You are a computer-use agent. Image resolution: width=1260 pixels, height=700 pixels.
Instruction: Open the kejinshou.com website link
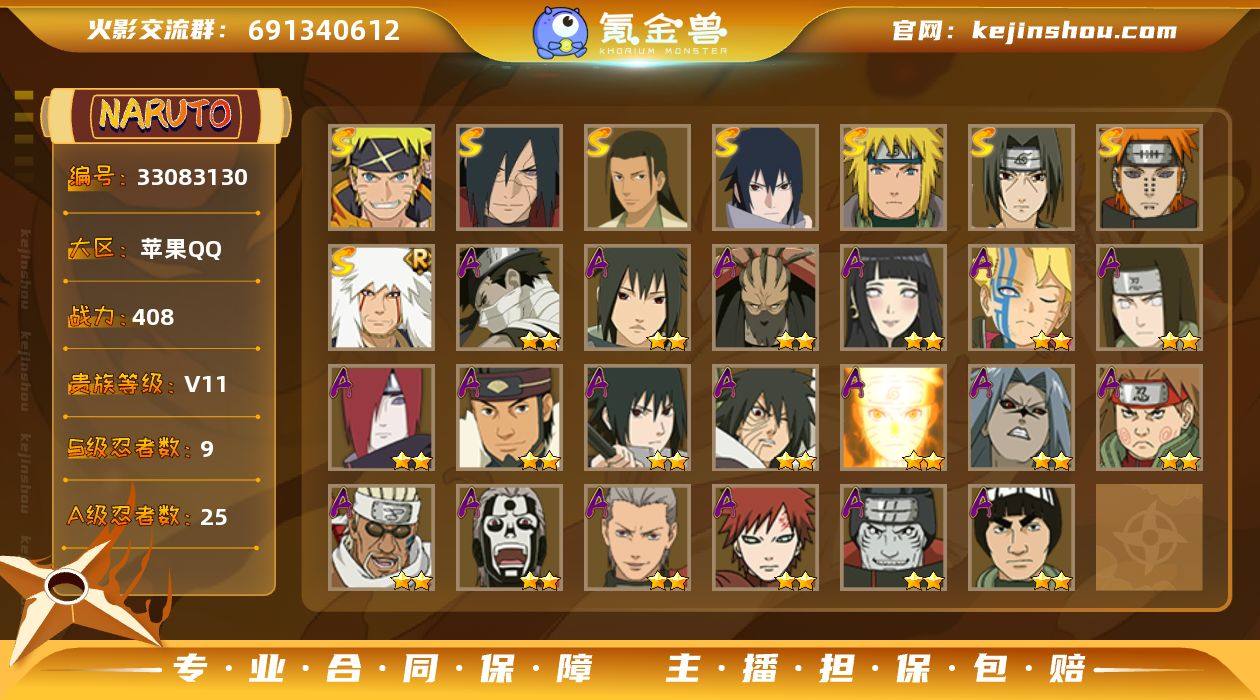point(1074,31)
